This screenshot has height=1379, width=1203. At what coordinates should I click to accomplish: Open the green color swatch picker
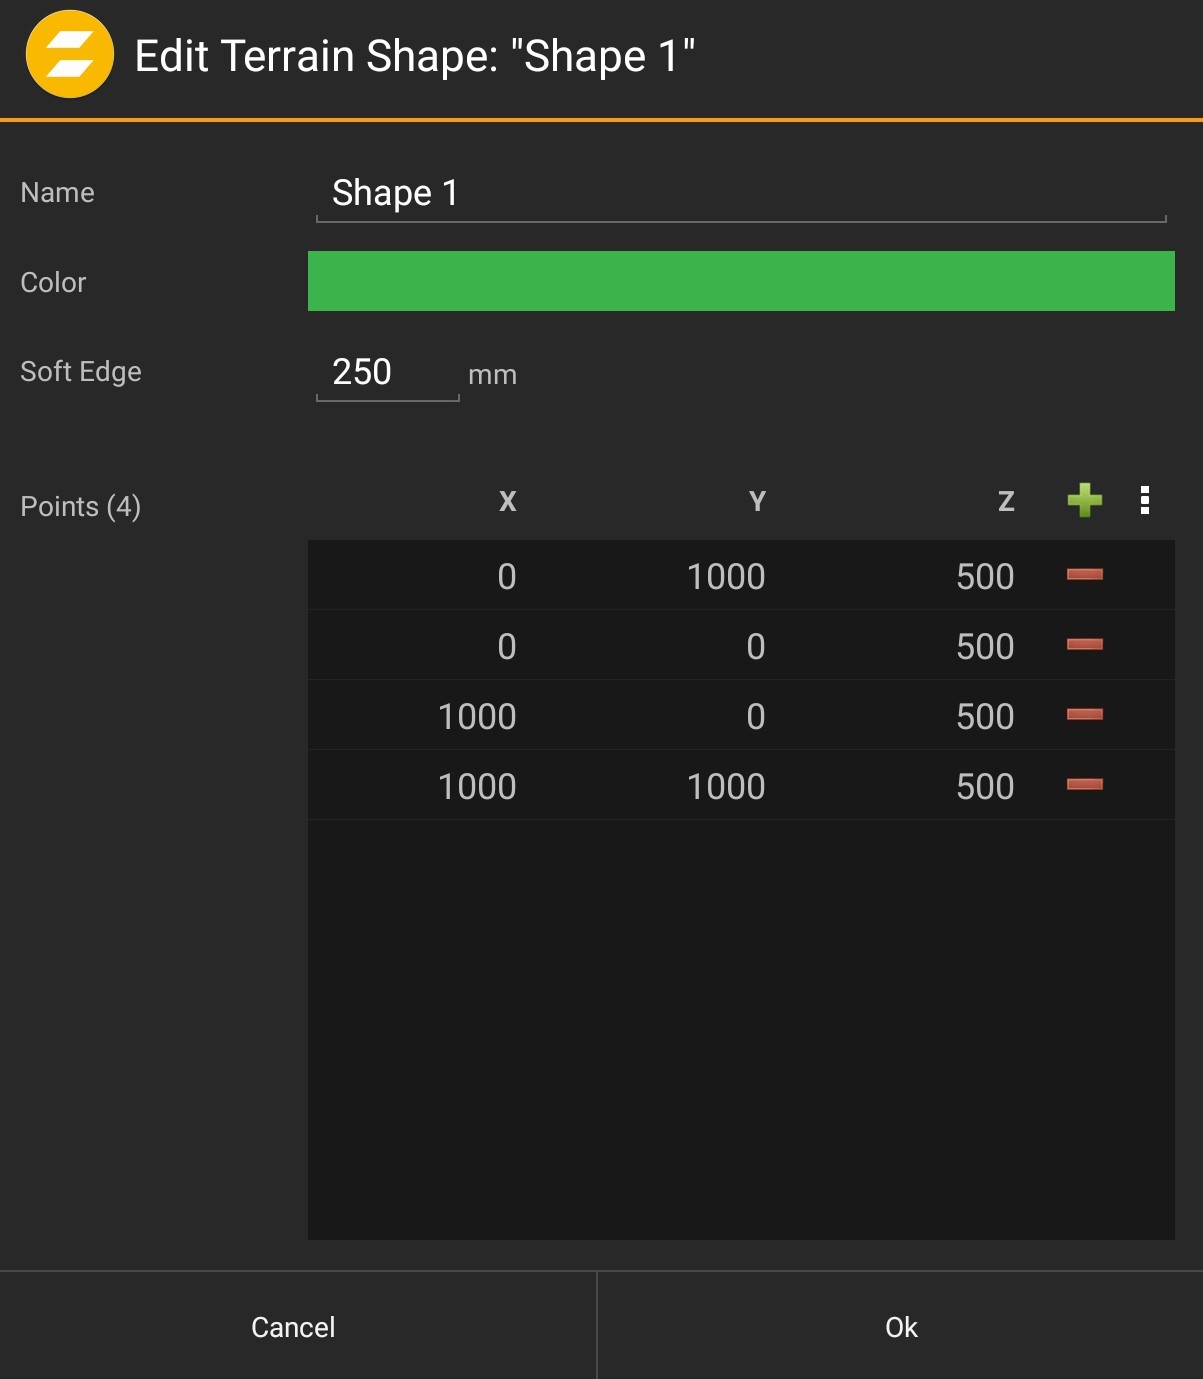(740, 281)
